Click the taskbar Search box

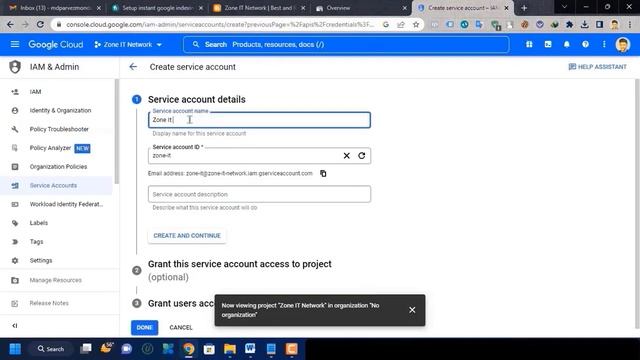click(x=51, y=349)
